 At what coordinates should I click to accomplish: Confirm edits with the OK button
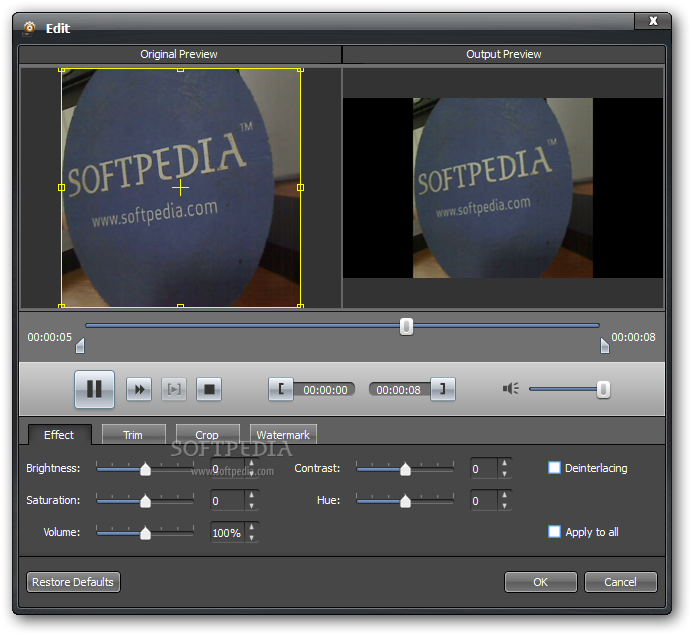tap(541, 582)
